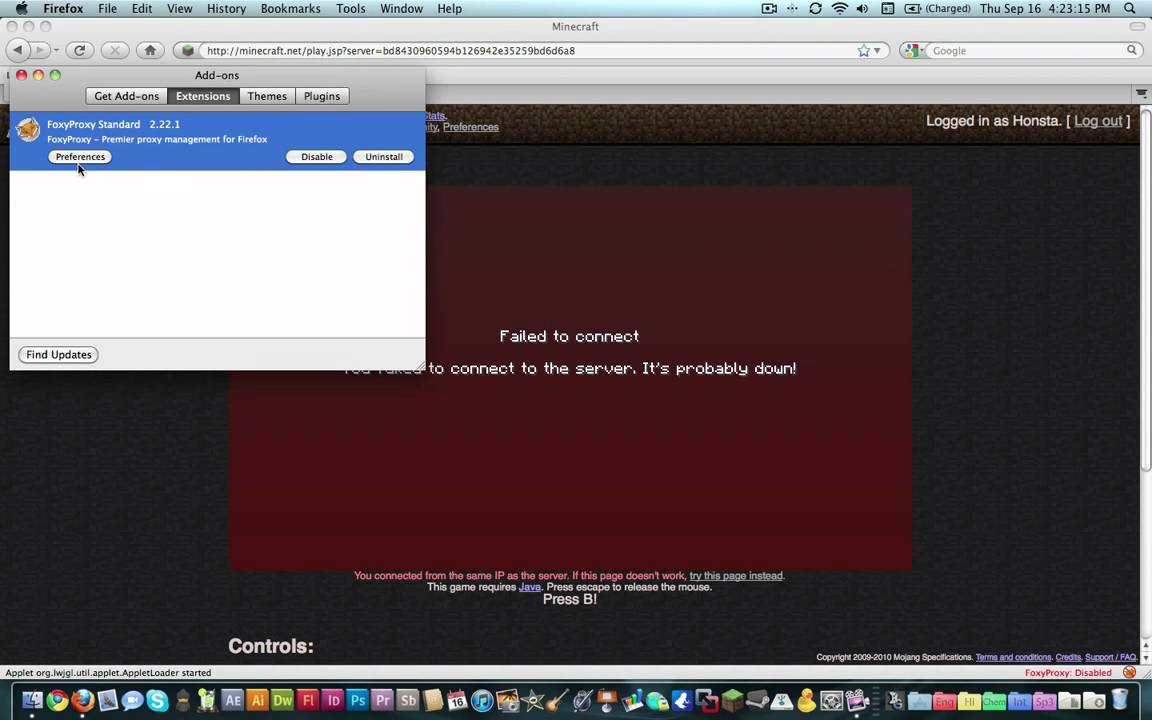Click Find Updates in Add-ons window
The width and height of the screenshot is (1152, 720).
(x=59, y=355)
